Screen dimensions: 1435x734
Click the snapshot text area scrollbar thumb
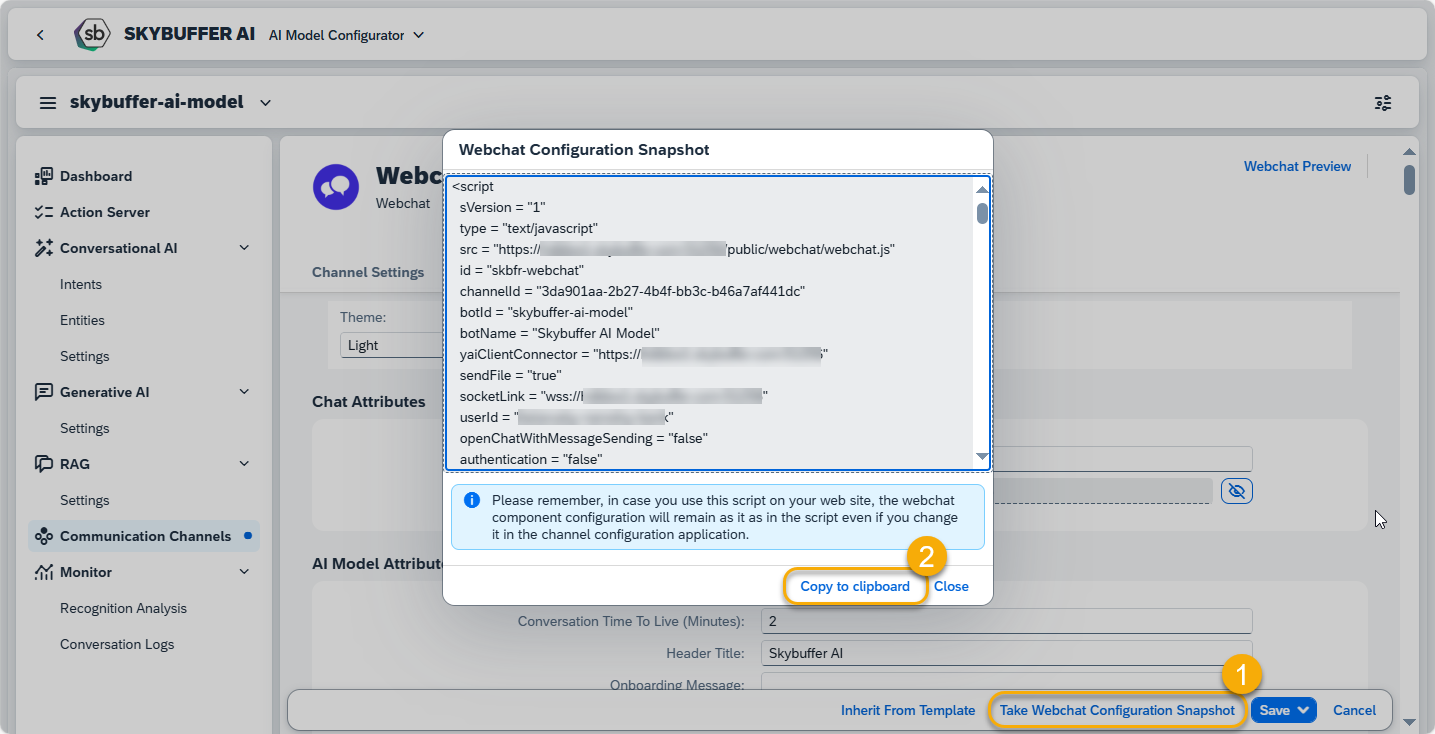(x=982, y=213)
